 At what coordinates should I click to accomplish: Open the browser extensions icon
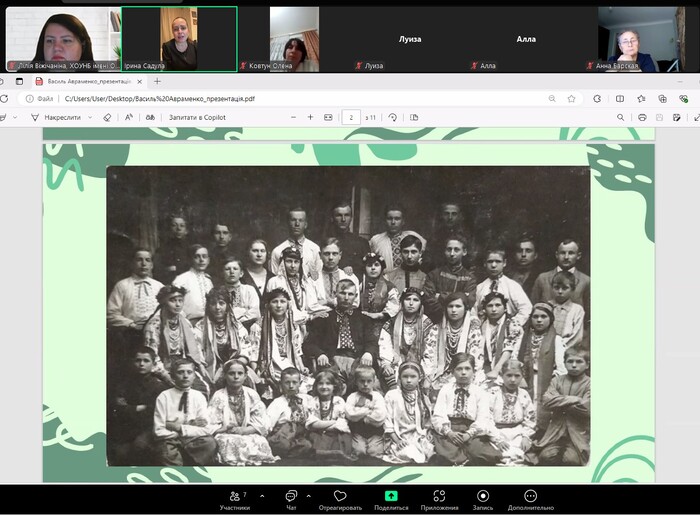597,99
